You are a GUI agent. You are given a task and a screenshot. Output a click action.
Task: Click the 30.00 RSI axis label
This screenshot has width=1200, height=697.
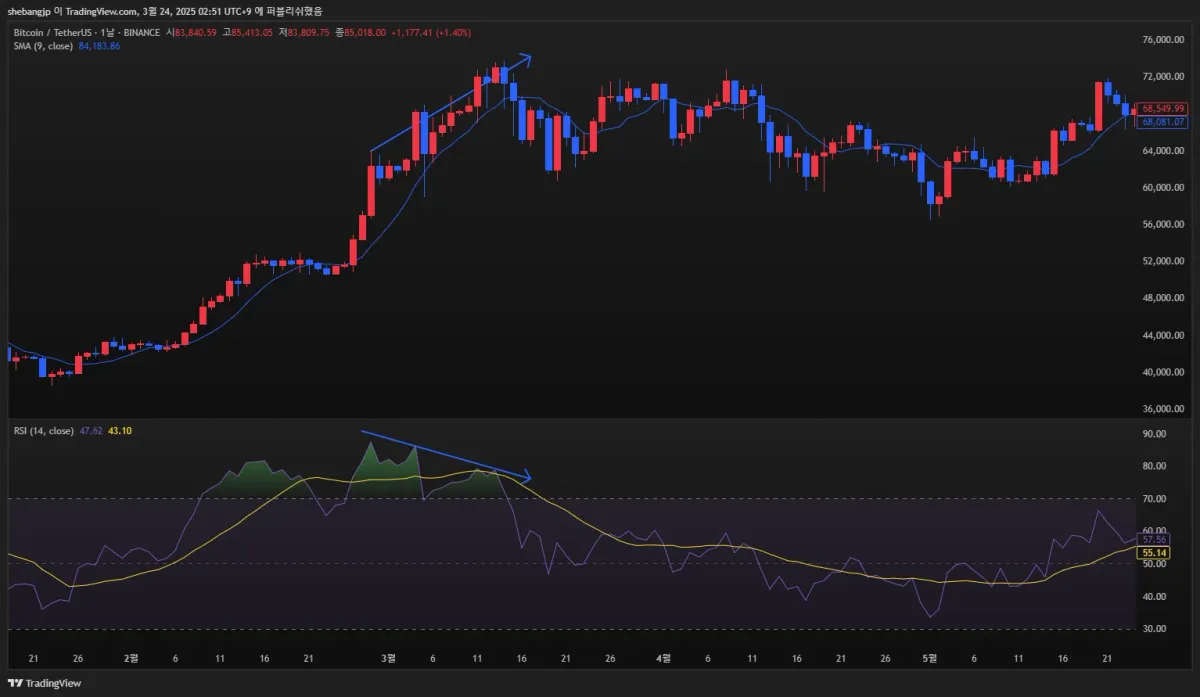1153,629
